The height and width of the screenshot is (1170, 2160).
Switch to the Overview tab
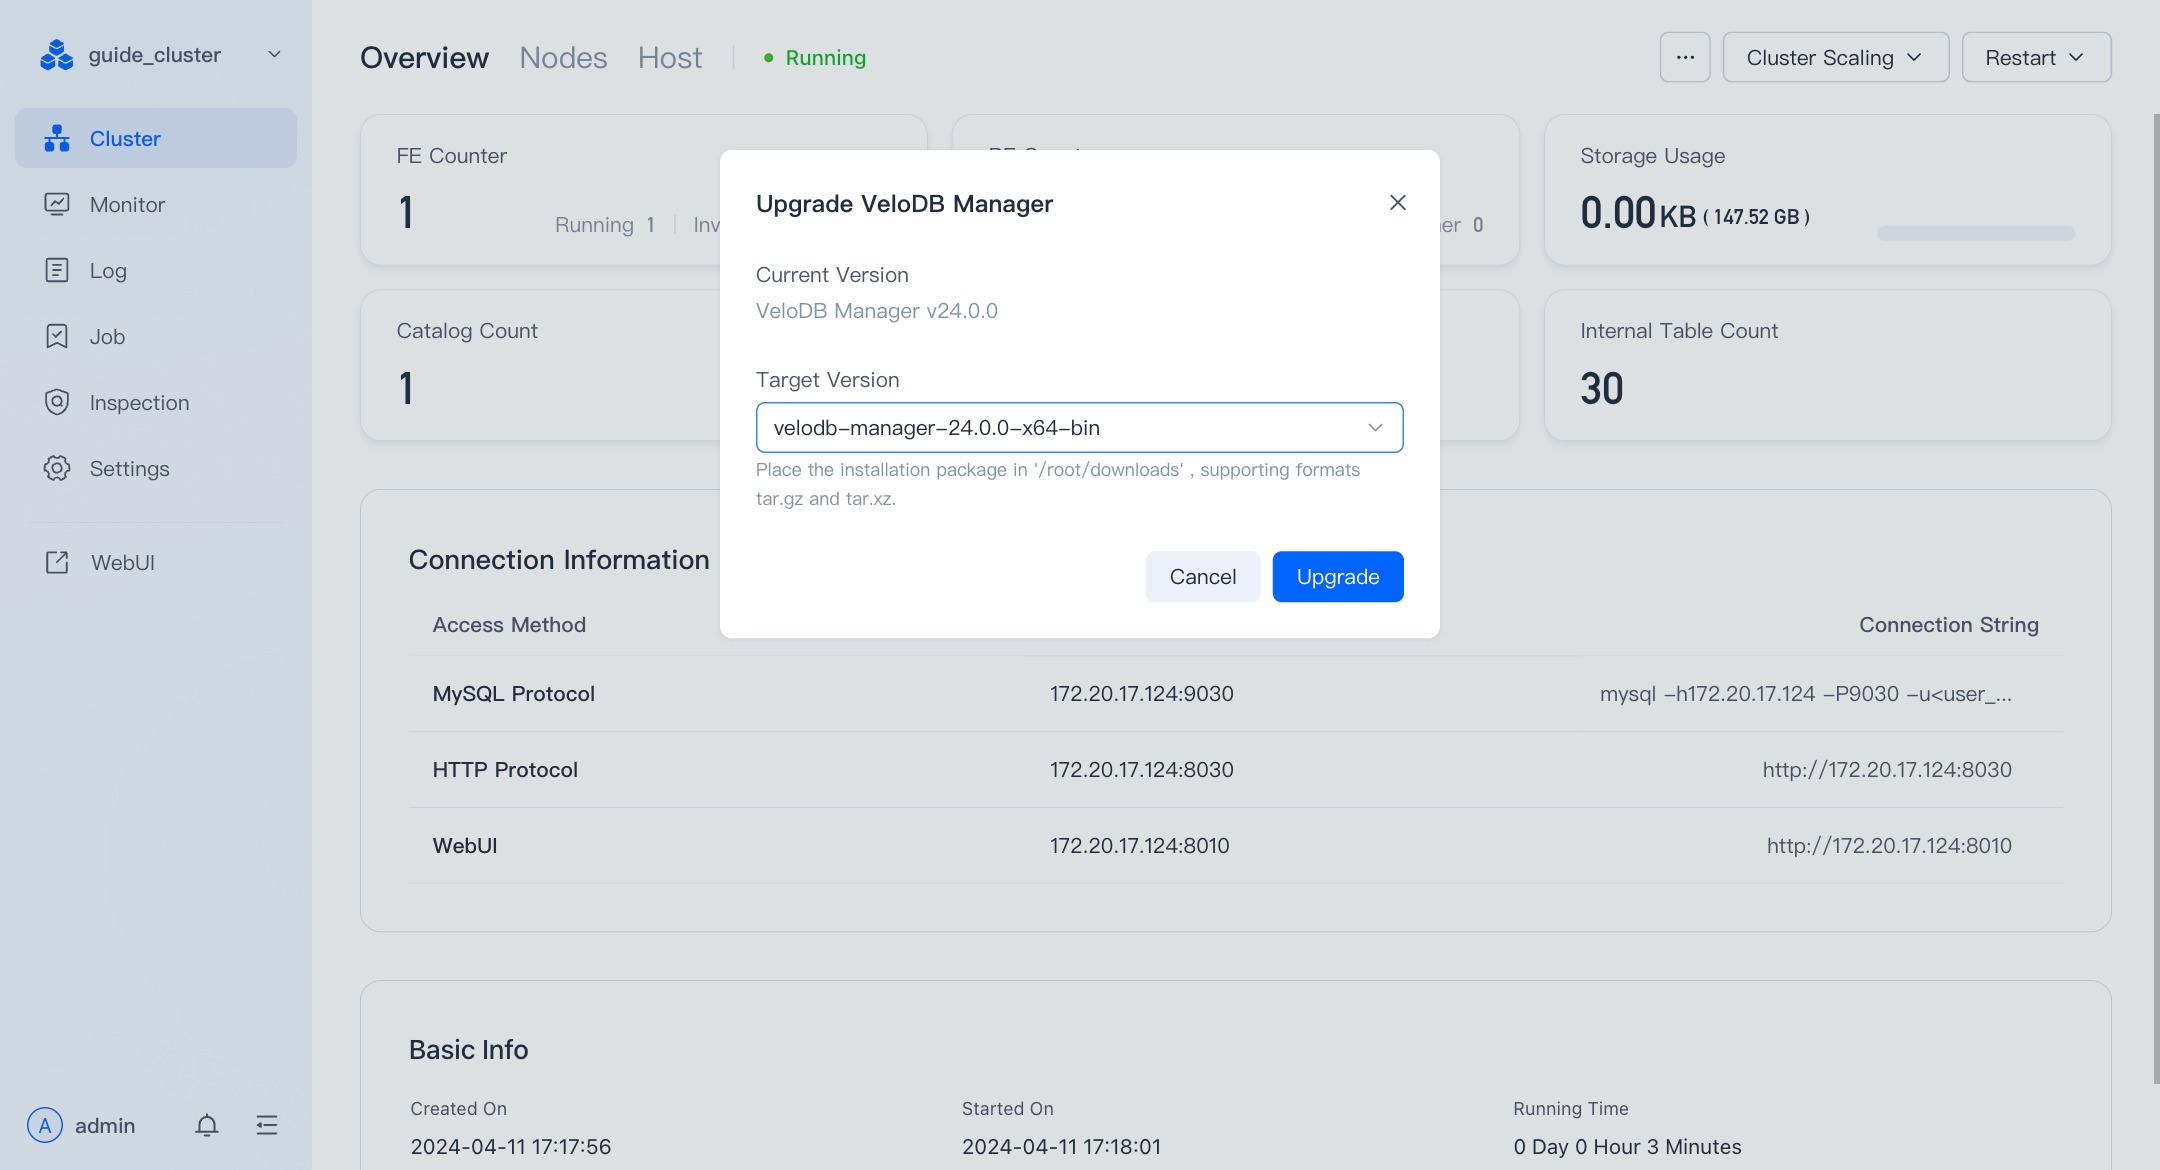click(x=424, y=58)
